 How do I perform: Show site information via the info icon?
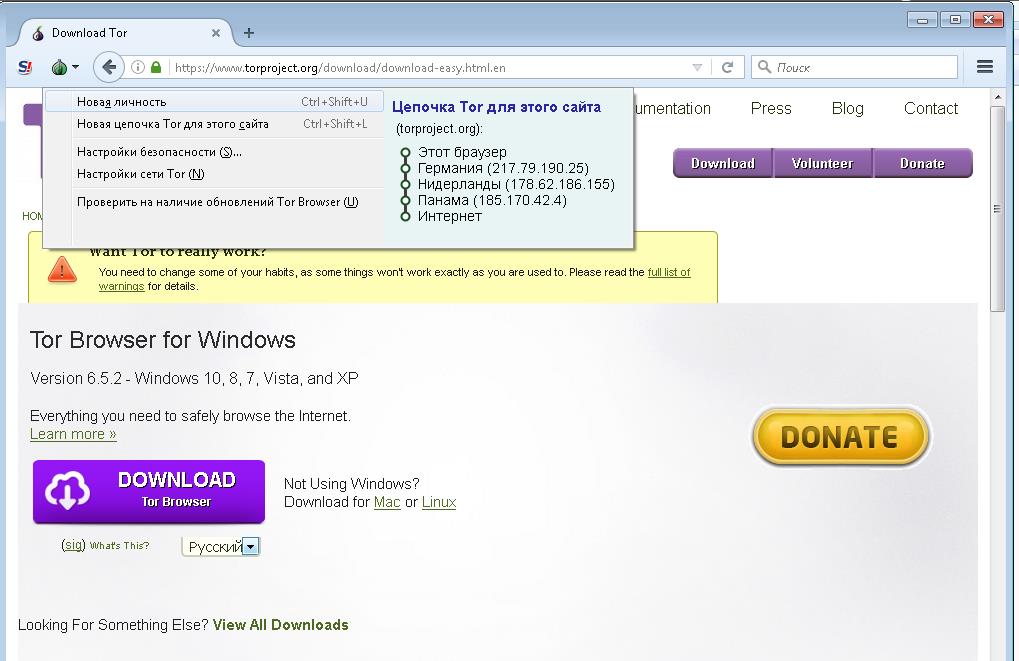pos(138,67)
